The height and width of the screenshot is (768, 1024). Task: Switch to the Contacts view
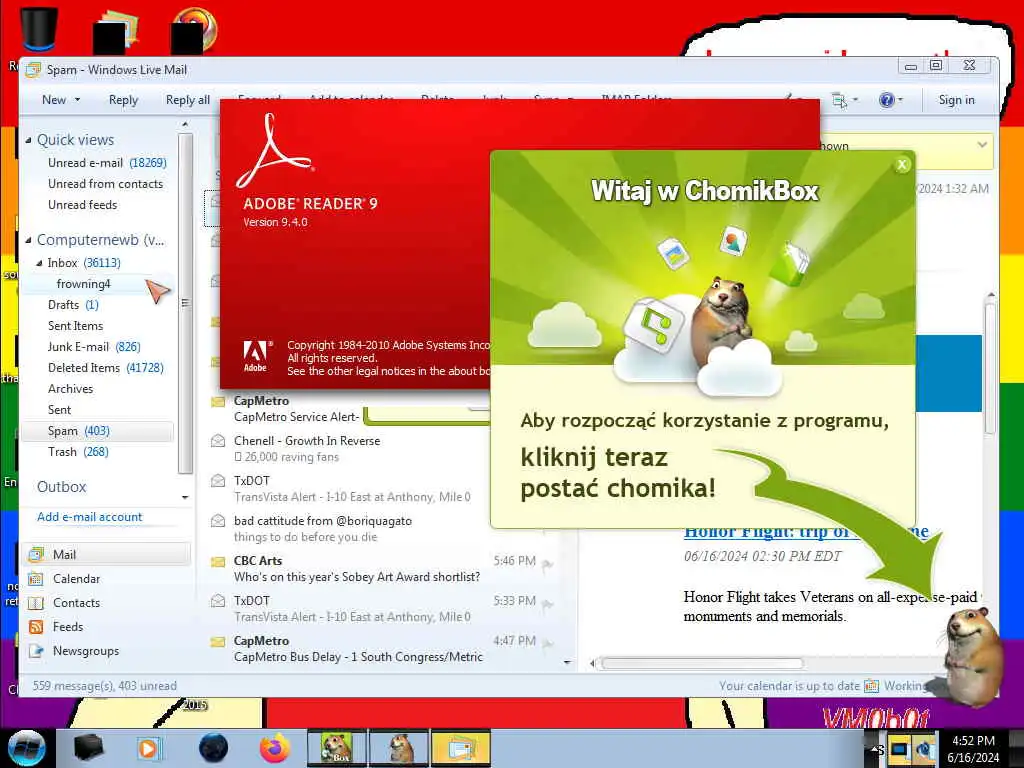click(76, 603)
